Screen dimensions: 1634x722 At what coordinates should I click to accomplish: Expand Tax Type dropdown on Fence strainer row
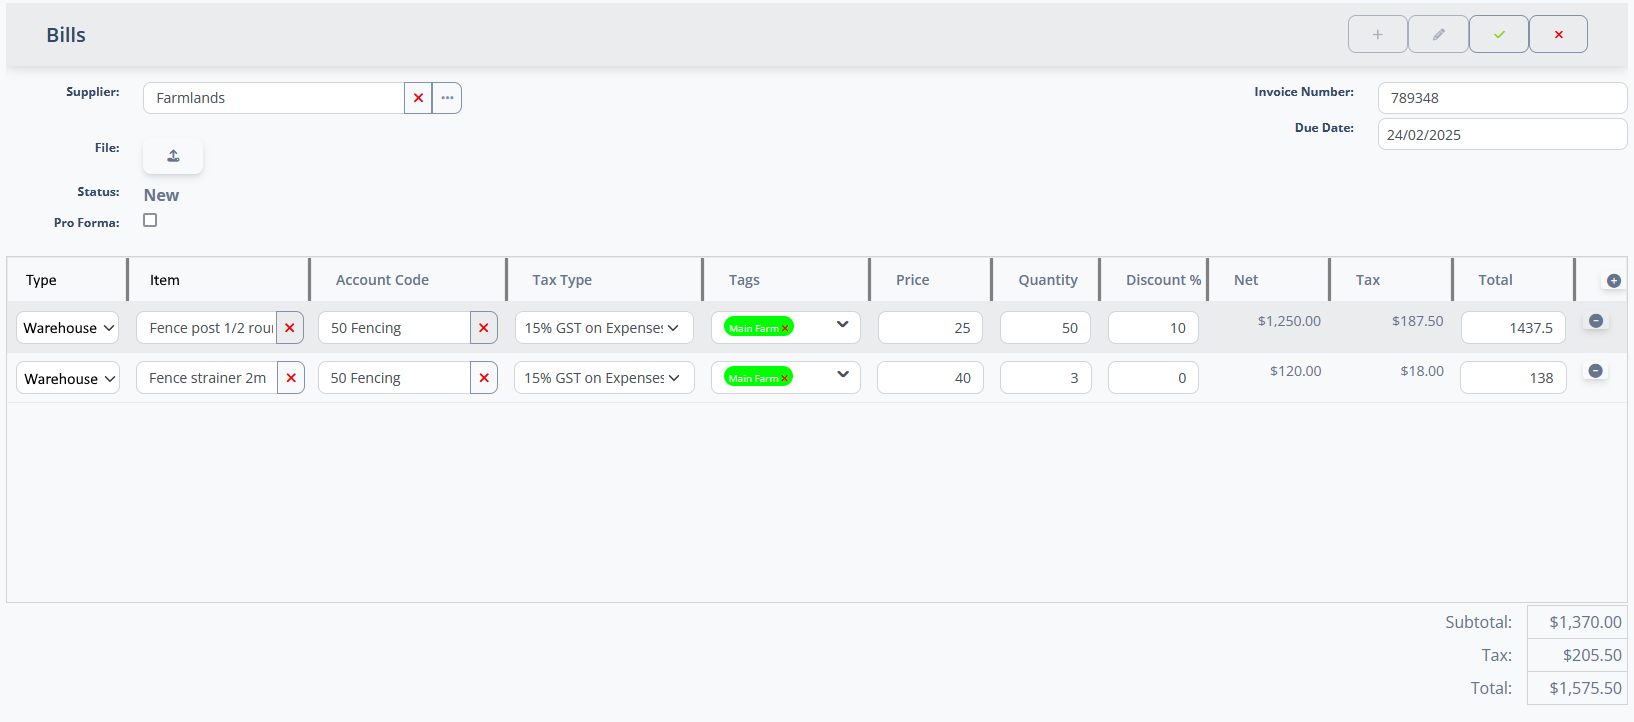coord(603,378)
